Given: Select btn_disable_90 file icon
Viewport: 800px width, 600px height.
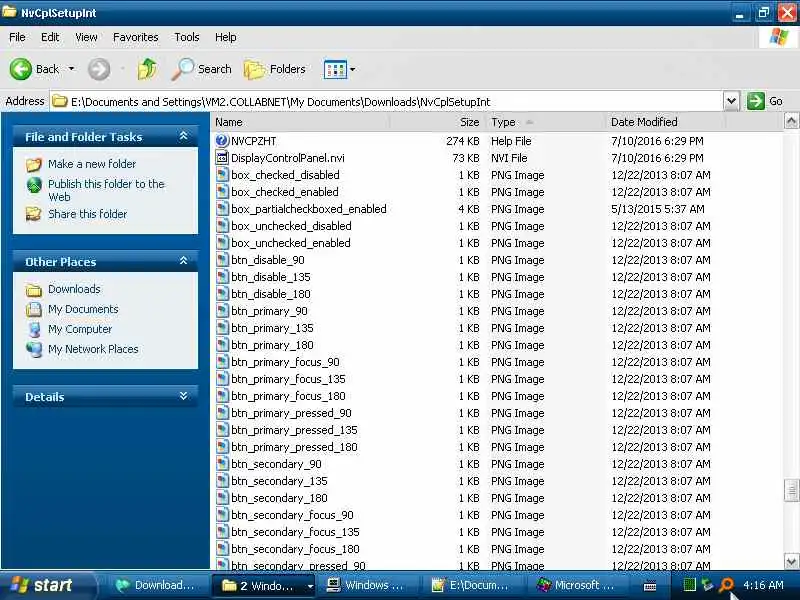Looking at the screenshot, I should pos(222,260).
